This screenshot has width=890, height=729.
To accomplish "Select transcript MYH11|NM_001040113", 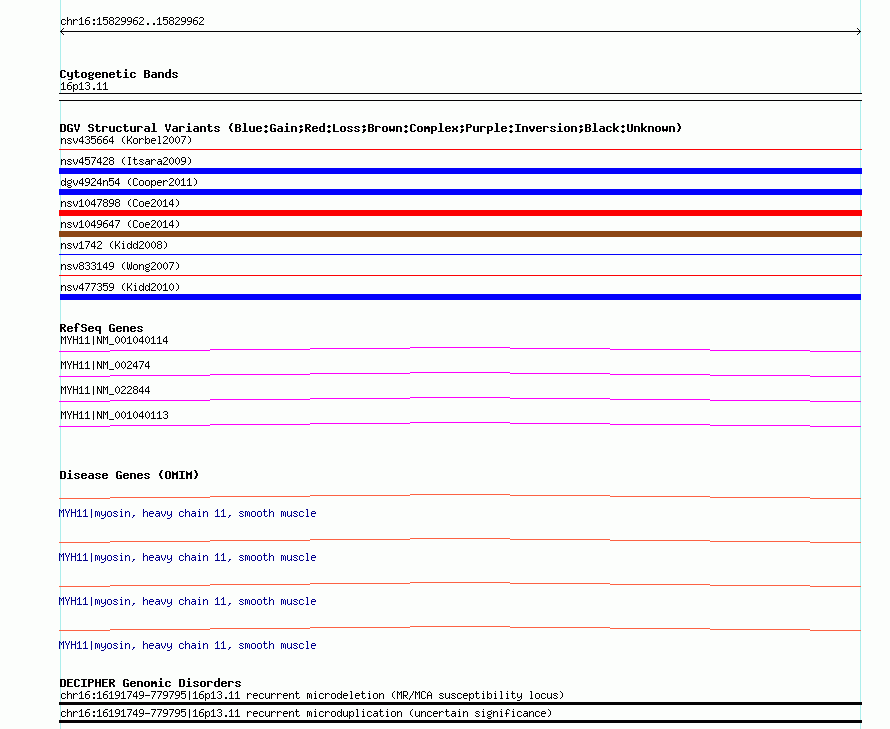I will tap(114, 415).
